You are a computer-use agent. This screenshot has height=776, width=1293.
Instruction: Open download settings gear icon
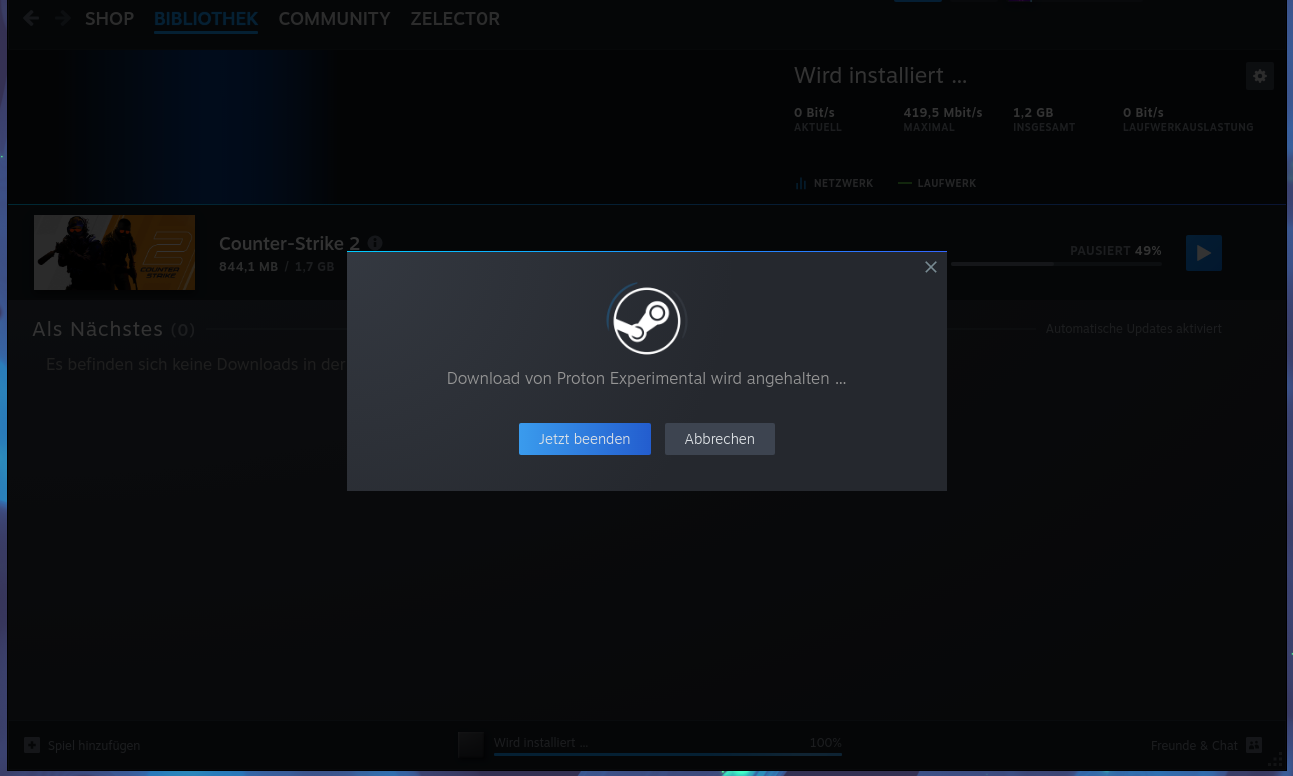1259,76
